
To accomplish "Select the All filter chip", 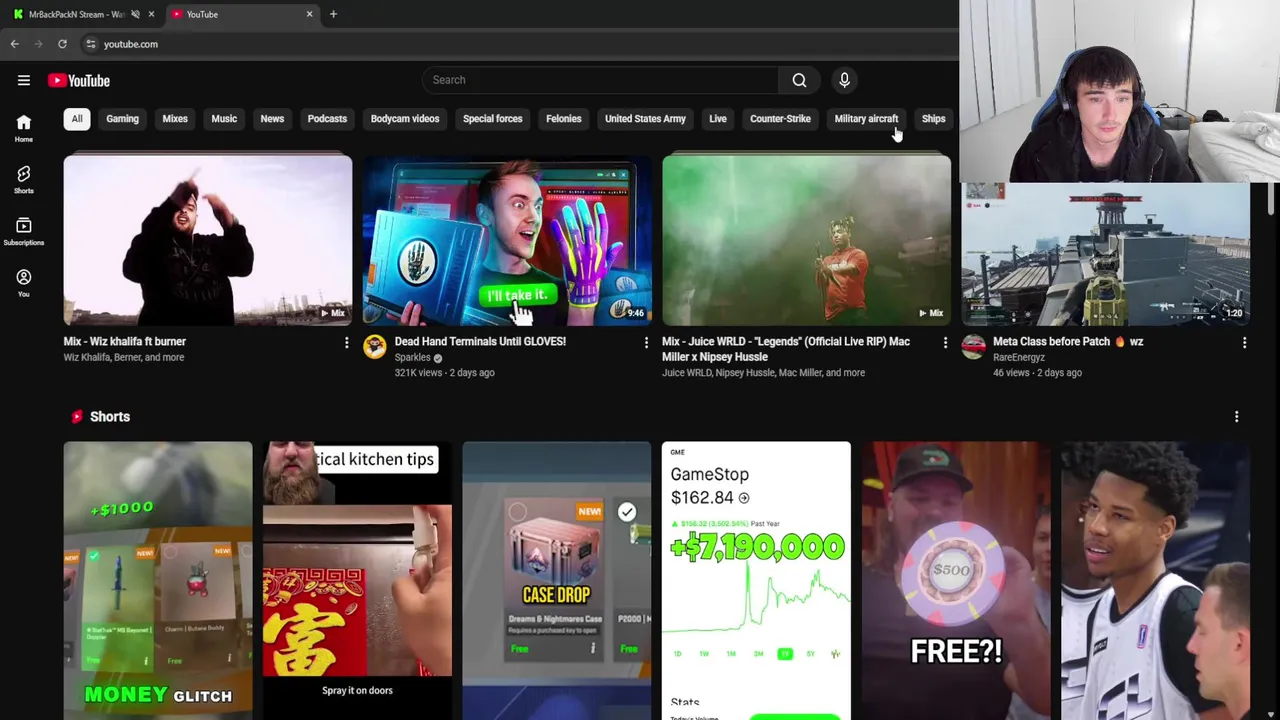I will [x=76, y=119].
